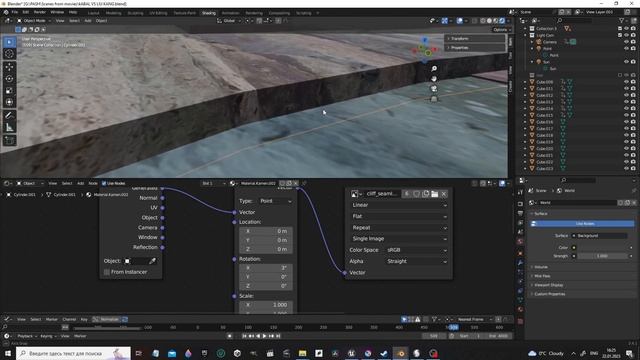Select the Rotate tool in viewport toolbar
This screenshot has height=360, width=640.
pyautogui.click(x=9, y=79)
